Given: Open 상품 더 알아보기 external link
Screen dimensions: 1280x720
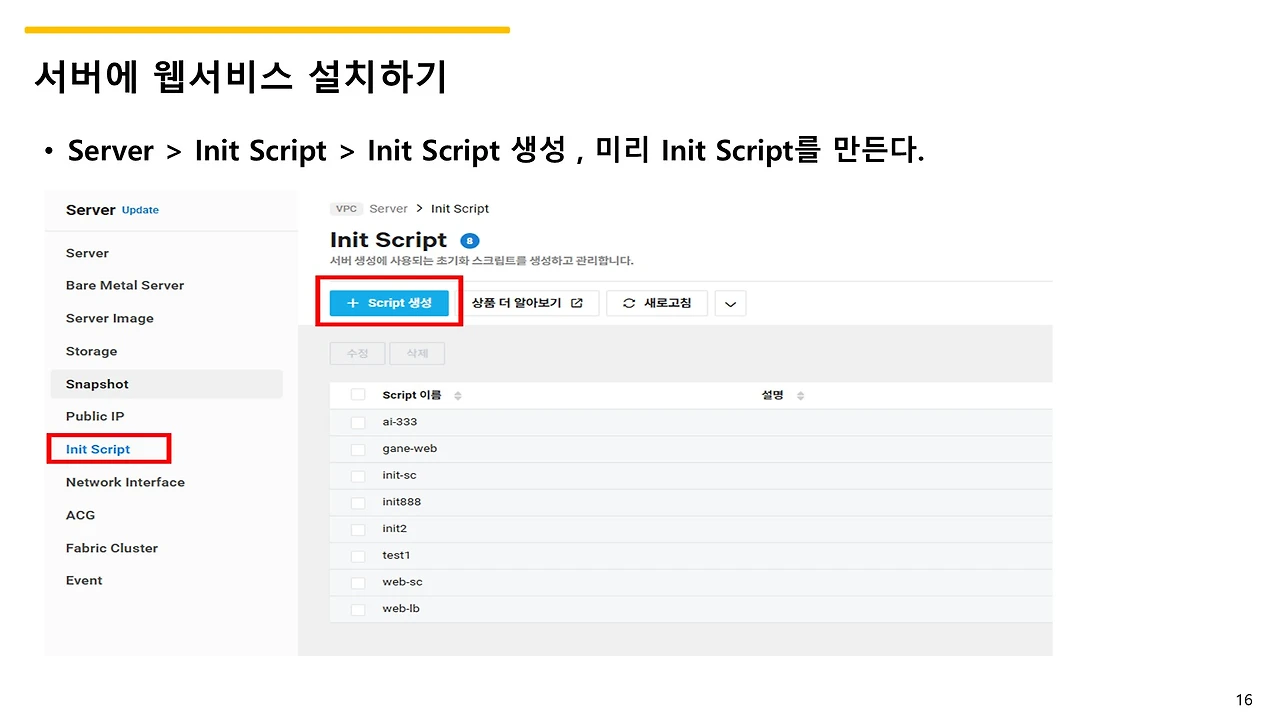Looking at the screenshot, I should (528, 303).
